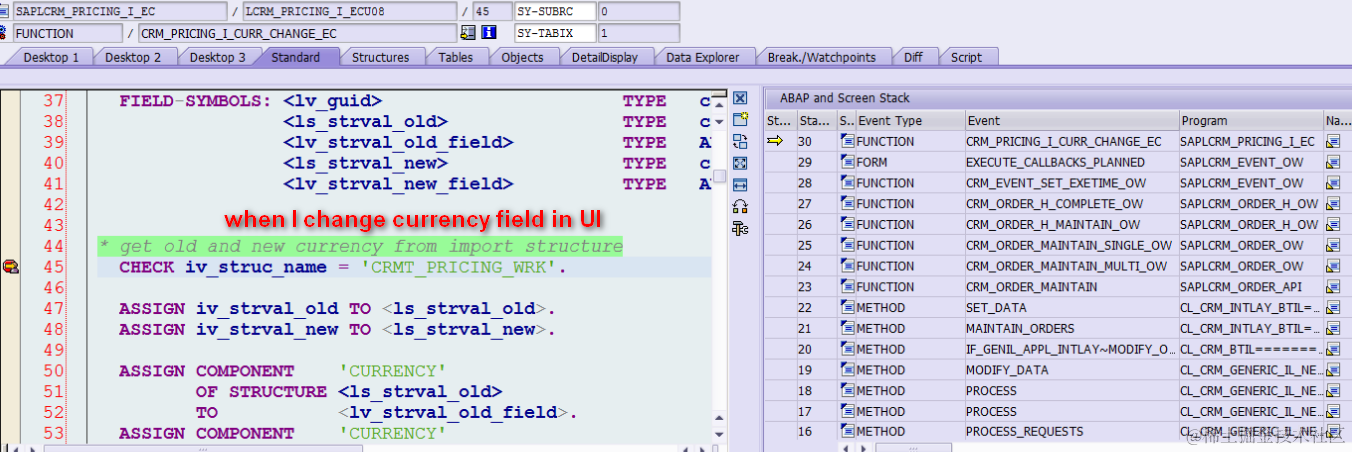Click the full screen tool icon
This screenshot has height=452, width=1352.
[740, 163]
